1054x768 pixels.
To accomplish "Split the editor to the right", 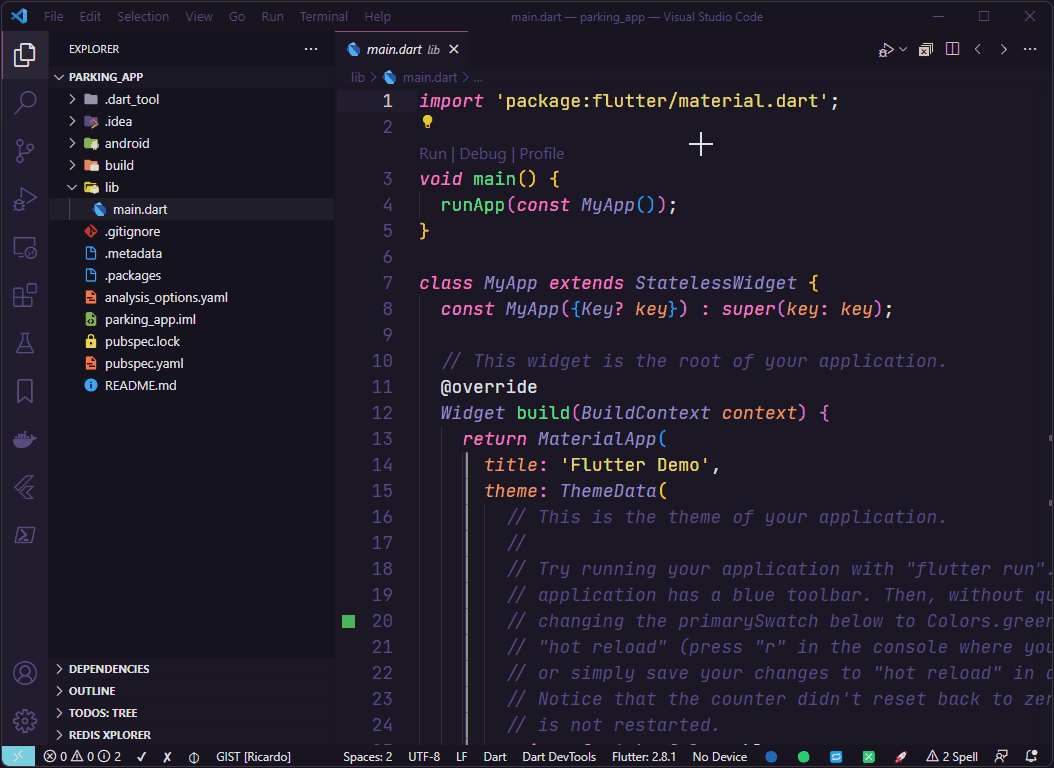I will [952, 49].
